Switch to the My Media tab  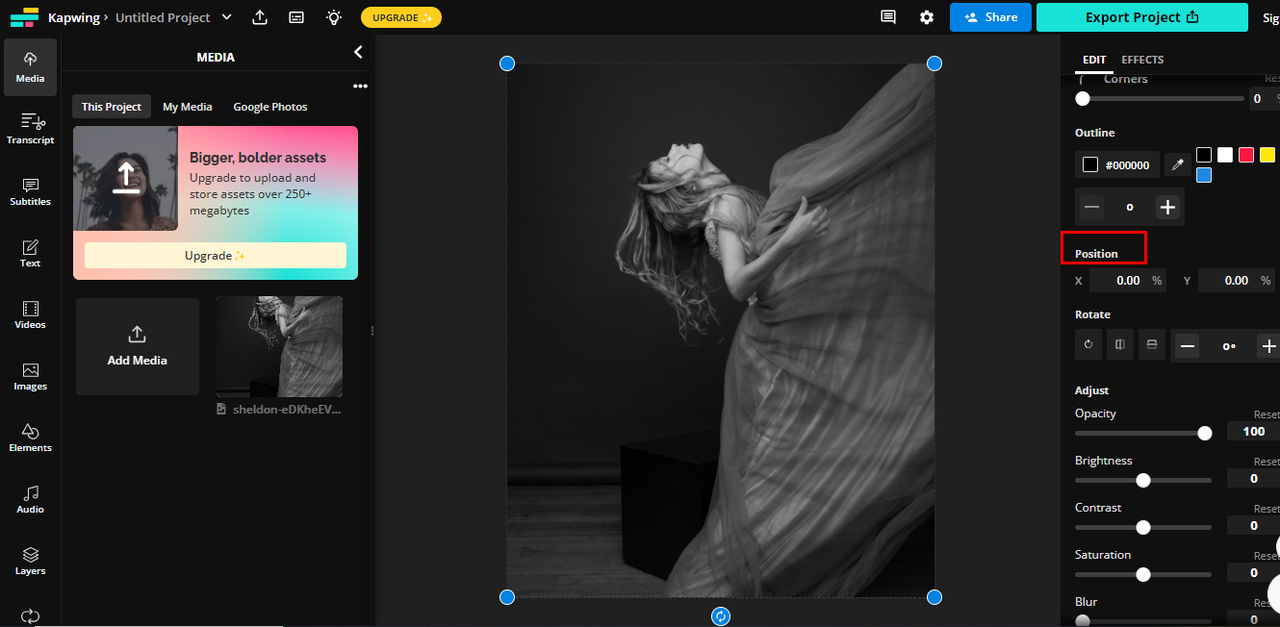(x=187, y=107)
